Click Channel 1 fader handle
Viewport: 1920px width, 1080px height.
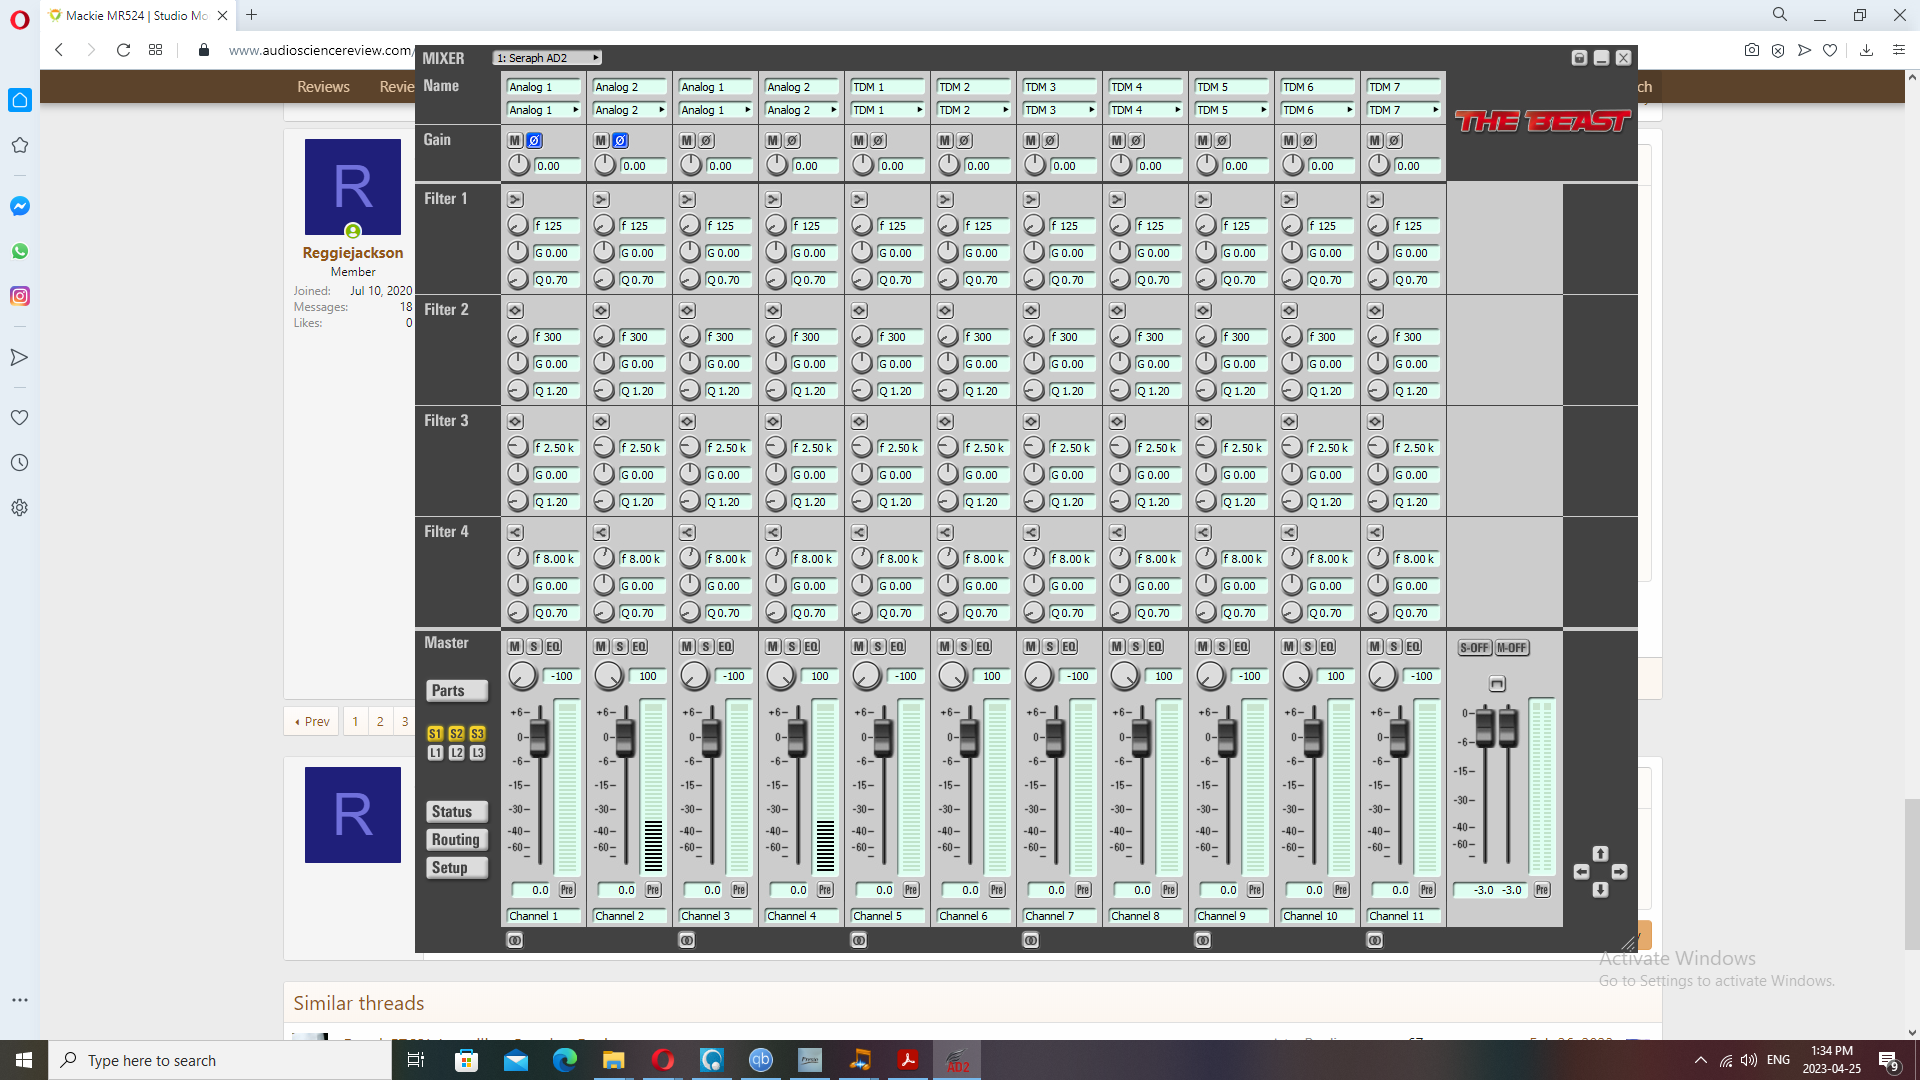tap(539, 738)
